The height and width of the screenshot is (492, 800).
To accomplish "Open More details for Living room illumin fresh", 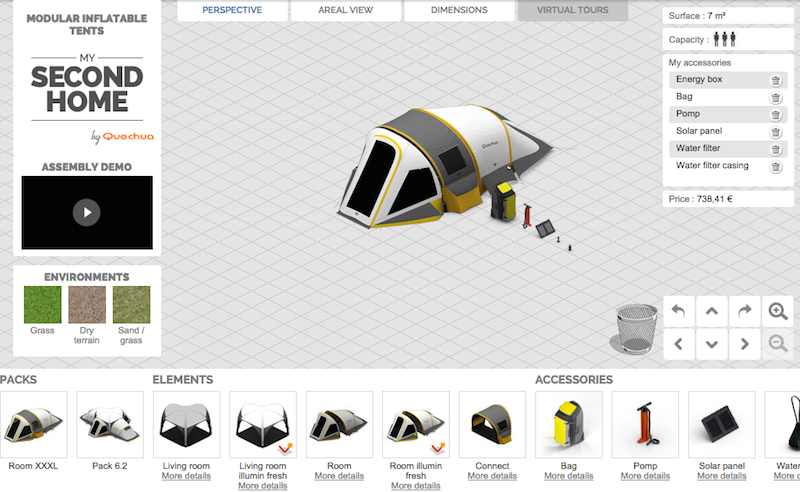I will tap(263, 486).
